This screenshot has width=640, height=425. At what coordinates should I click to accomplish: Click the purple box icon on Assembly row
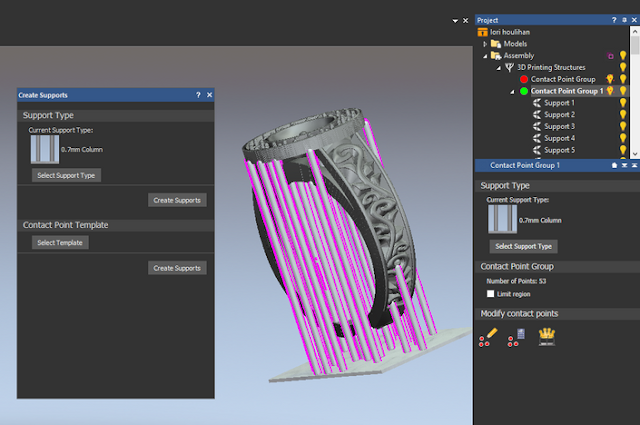tap(611, 56)
